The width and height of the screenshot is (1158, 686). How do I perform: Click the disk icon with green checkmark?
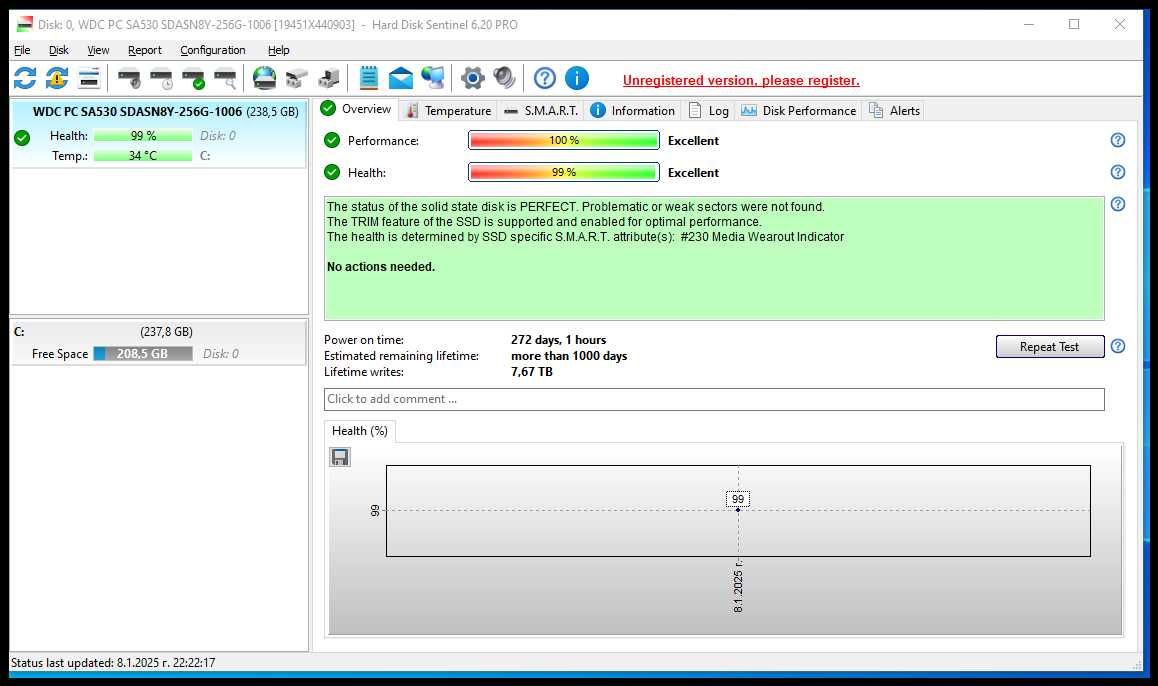[193, 78]
